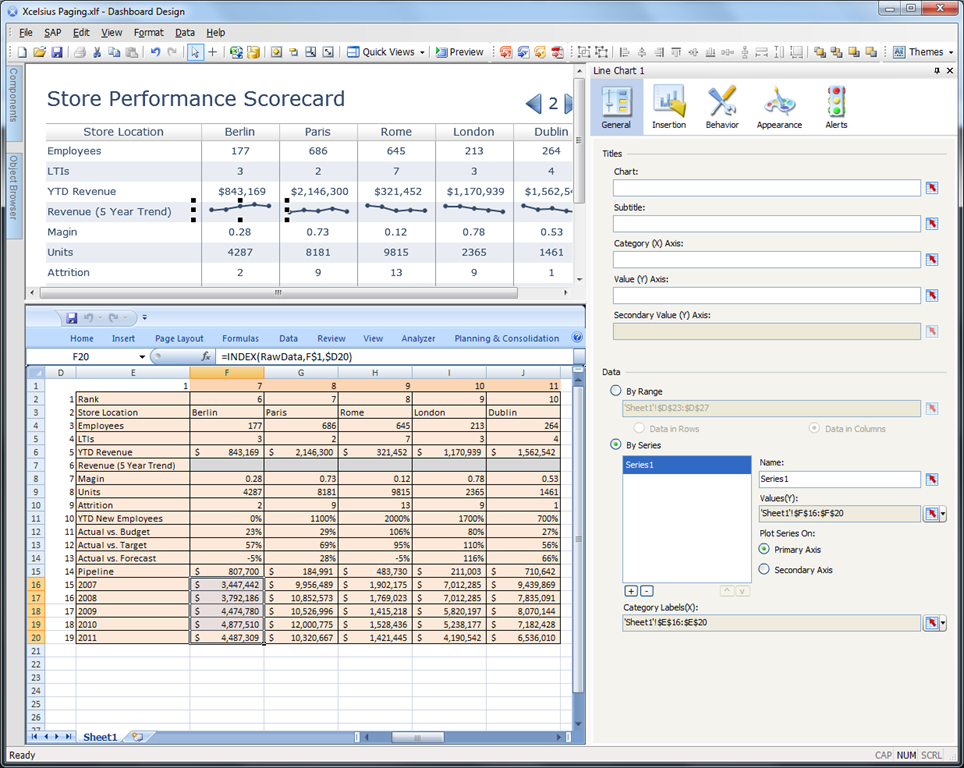Screen dimensions: 964x768
Task: Open the Appearance palette icon
Action: coord(779,102)
